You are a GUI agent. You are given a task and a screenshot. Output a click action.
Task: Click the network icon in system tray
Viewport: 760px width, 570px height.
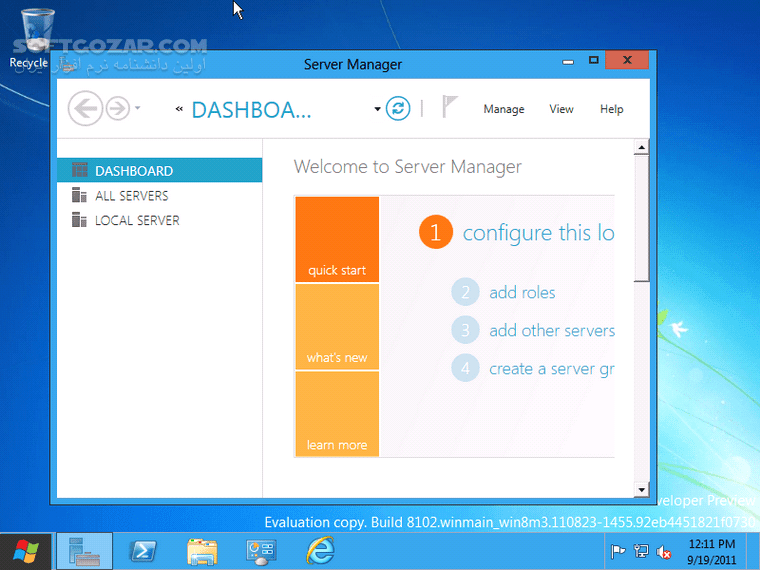pos(641,552)
